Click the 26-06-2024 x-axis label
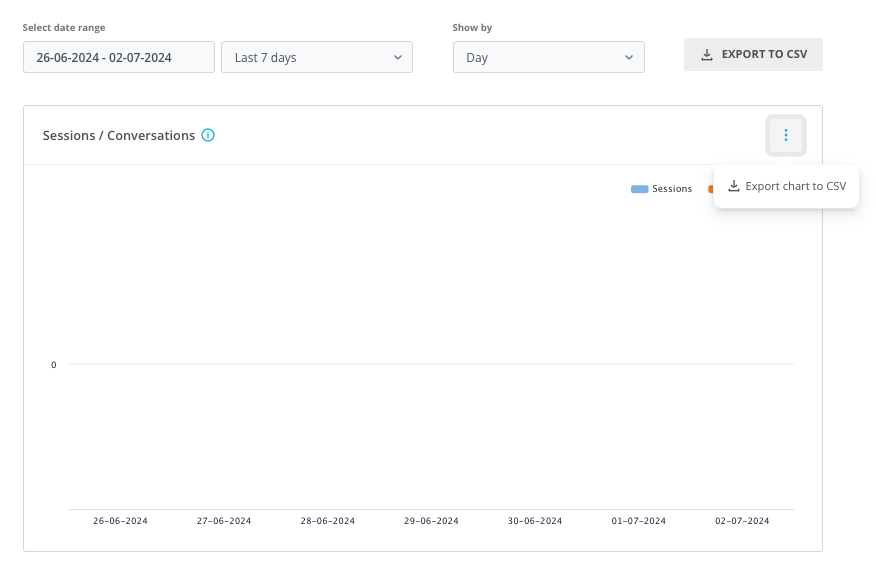 tap(120, 521)
